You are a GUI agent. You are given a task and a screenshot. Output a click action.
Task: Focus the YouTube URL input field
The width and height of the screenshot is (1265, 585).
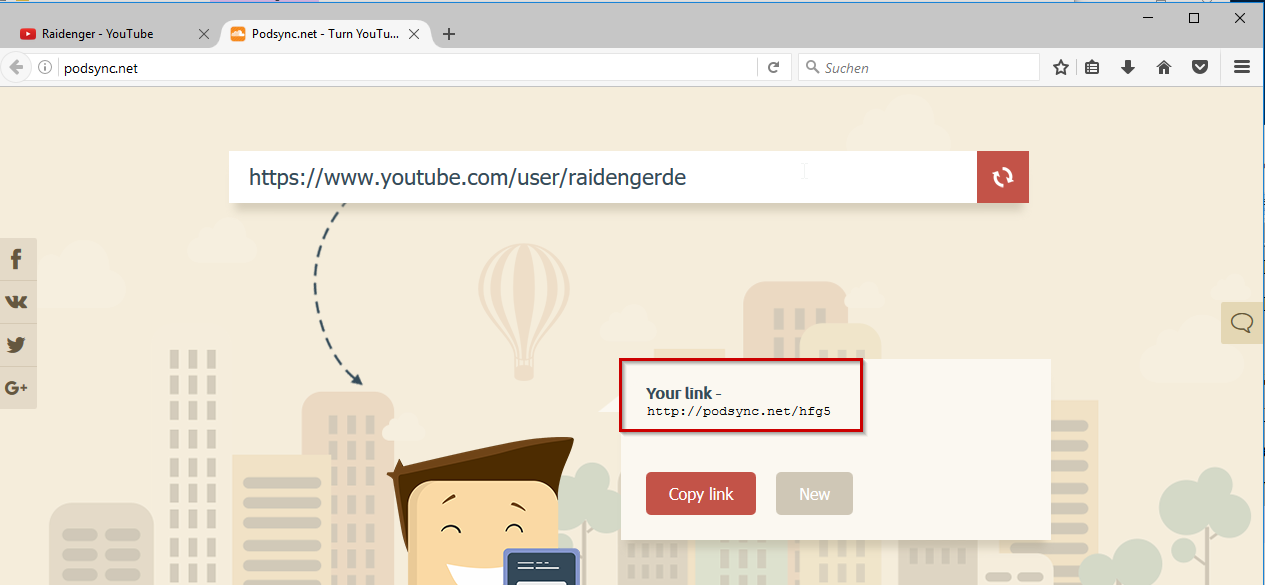[603, 177]
